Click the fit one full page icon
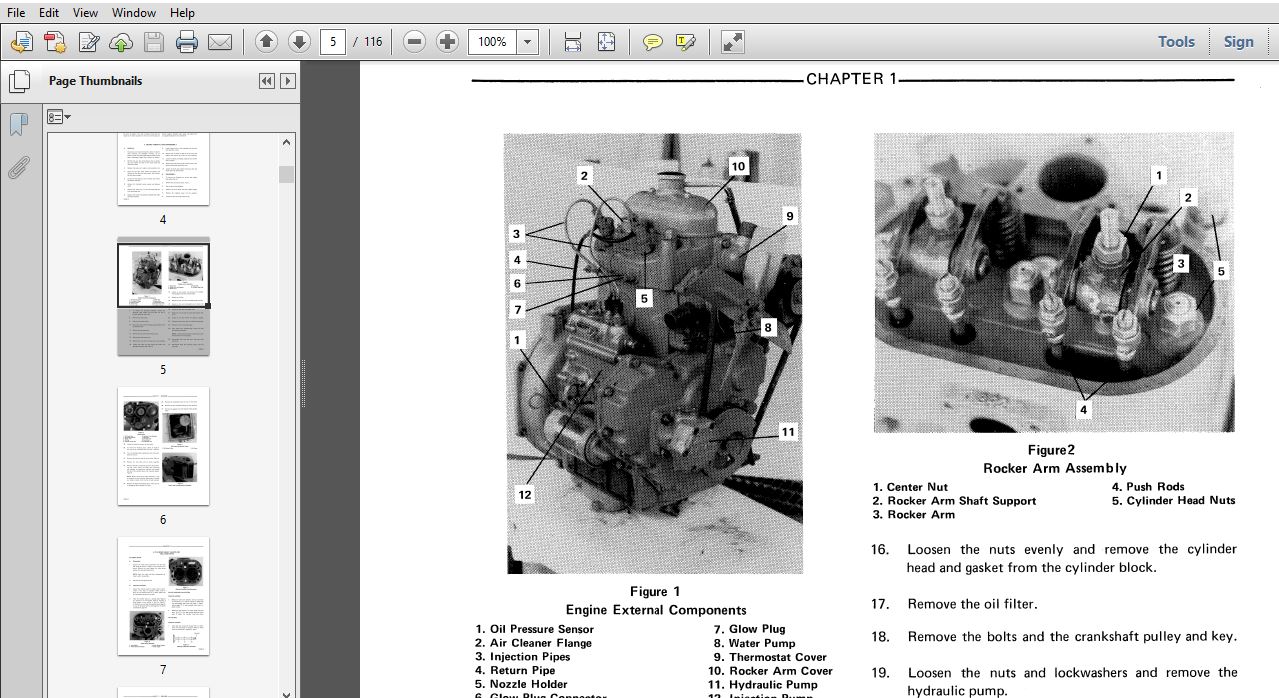 [x=606, y=42]
